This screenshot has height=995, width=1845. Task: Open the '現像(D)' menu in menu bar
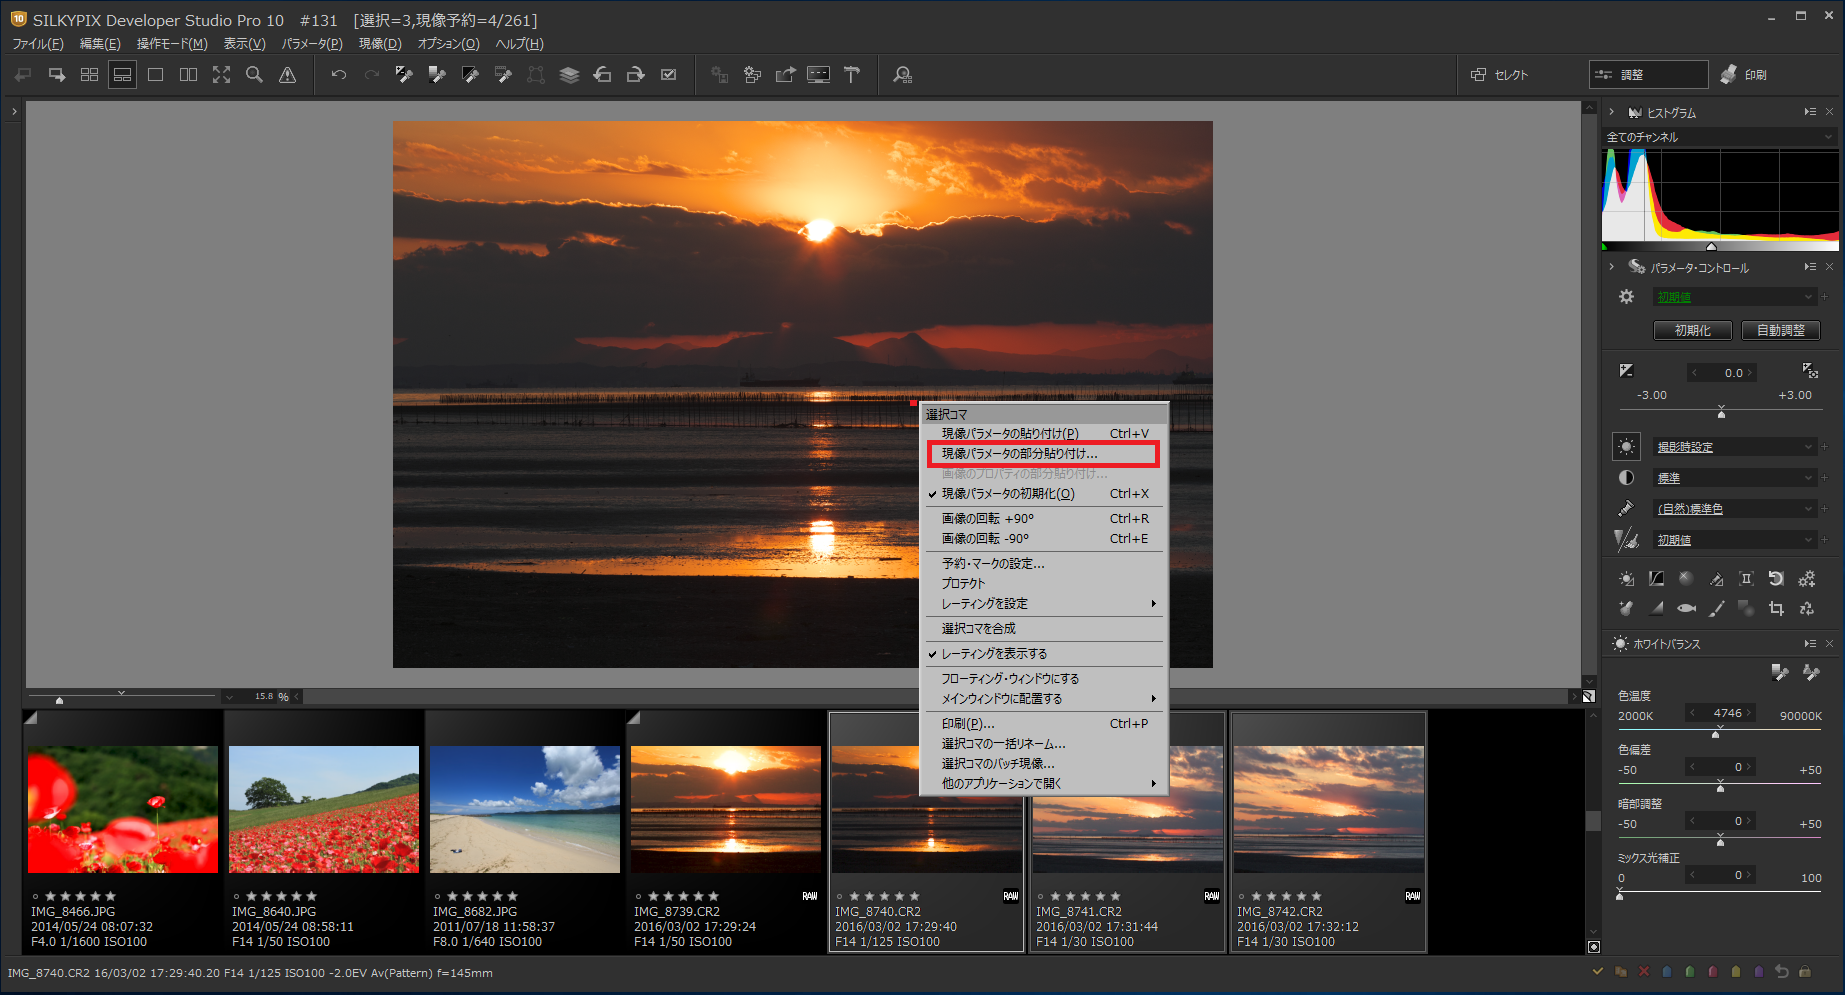tap(380, 44)
